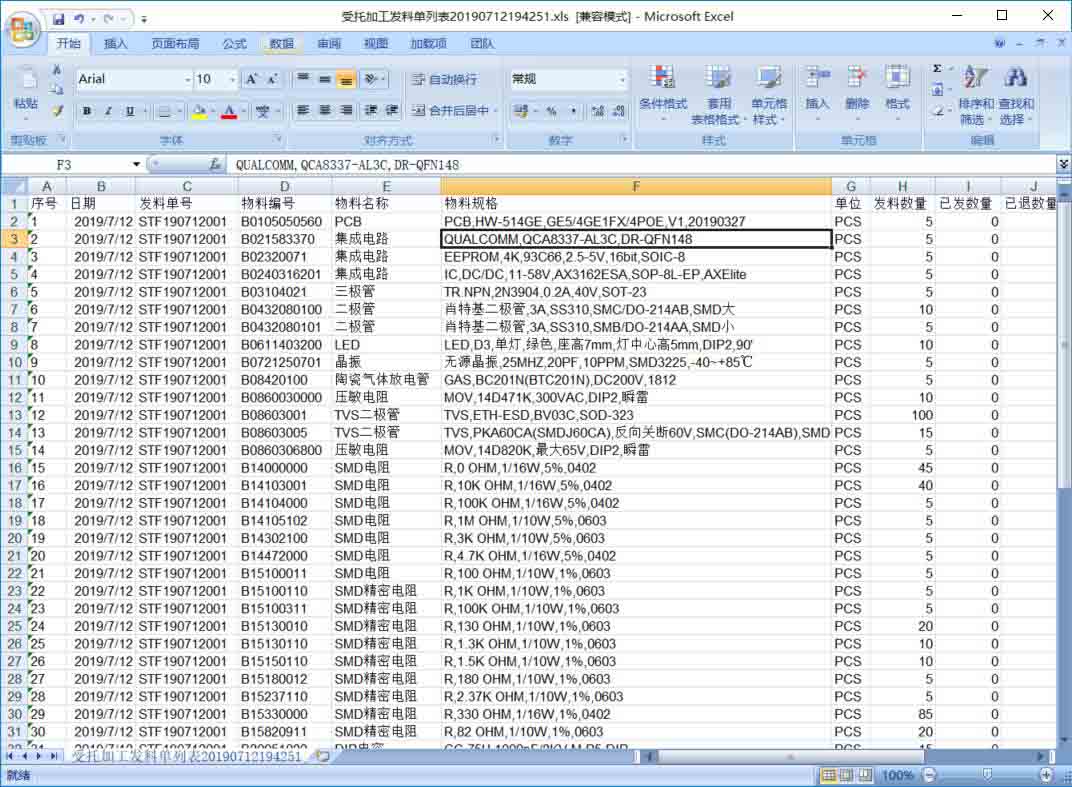This screenshot has height=787, width=1072.
Task: Open the Arial font name dropdown
Action: tap(187, 79)
